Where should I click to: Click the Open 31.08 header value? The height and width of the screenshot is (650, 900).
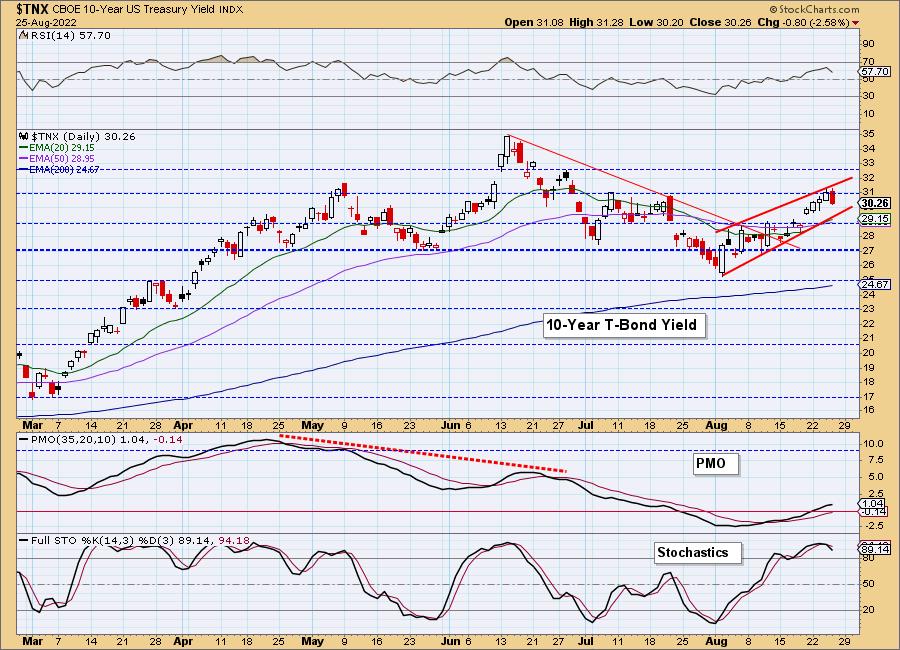(534, 22)
